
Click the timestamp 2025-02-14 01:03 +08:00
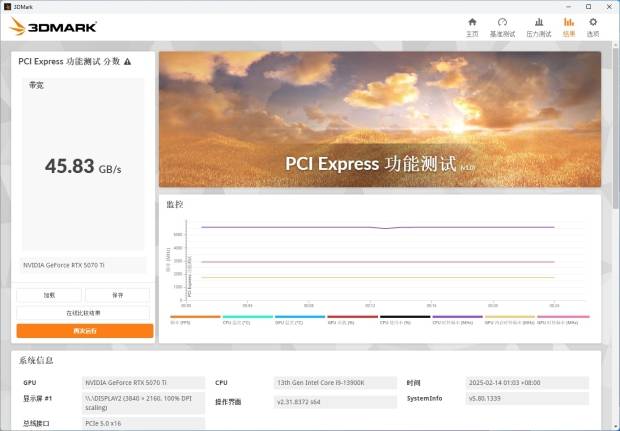click(527, 383)
